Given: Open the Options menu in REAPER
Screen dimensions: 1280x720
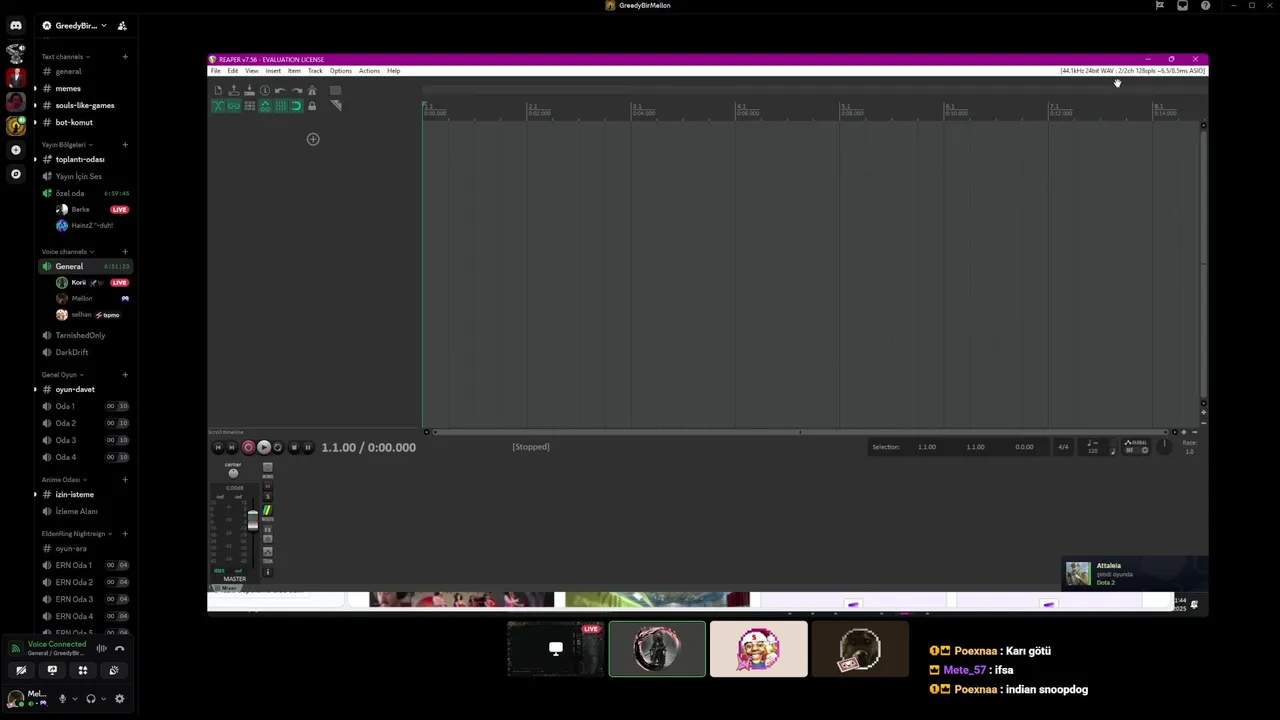Looking at the screenshot, I should [x=340, y=71].
